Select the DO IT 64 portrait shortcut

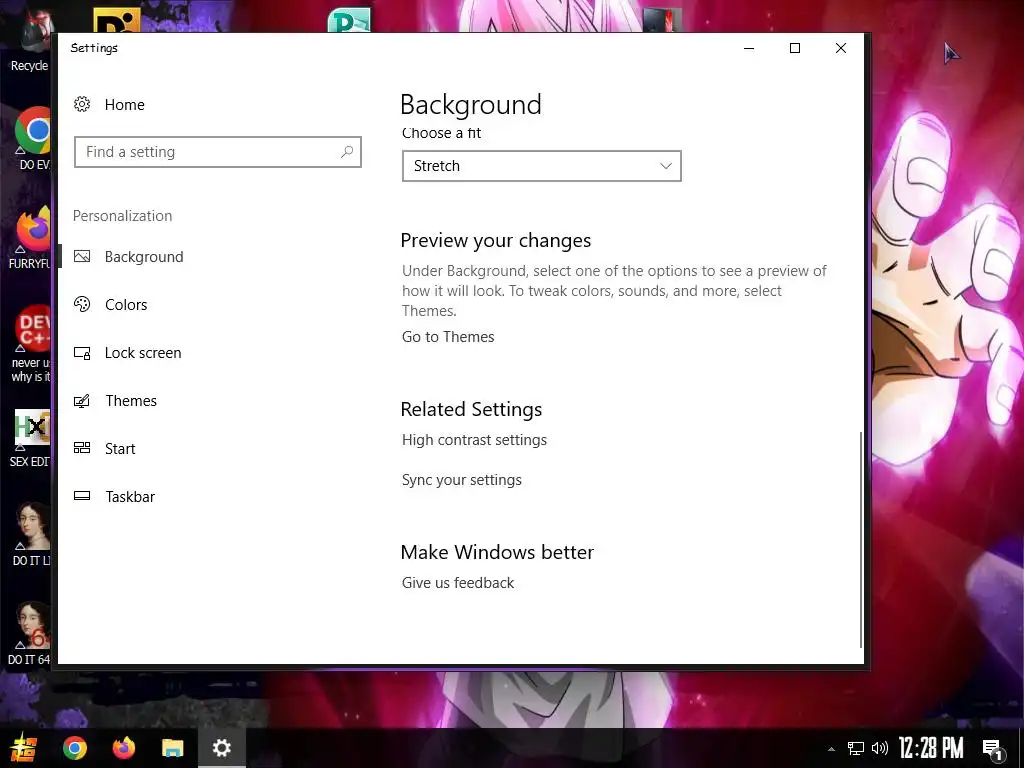[x=30, y=633]
